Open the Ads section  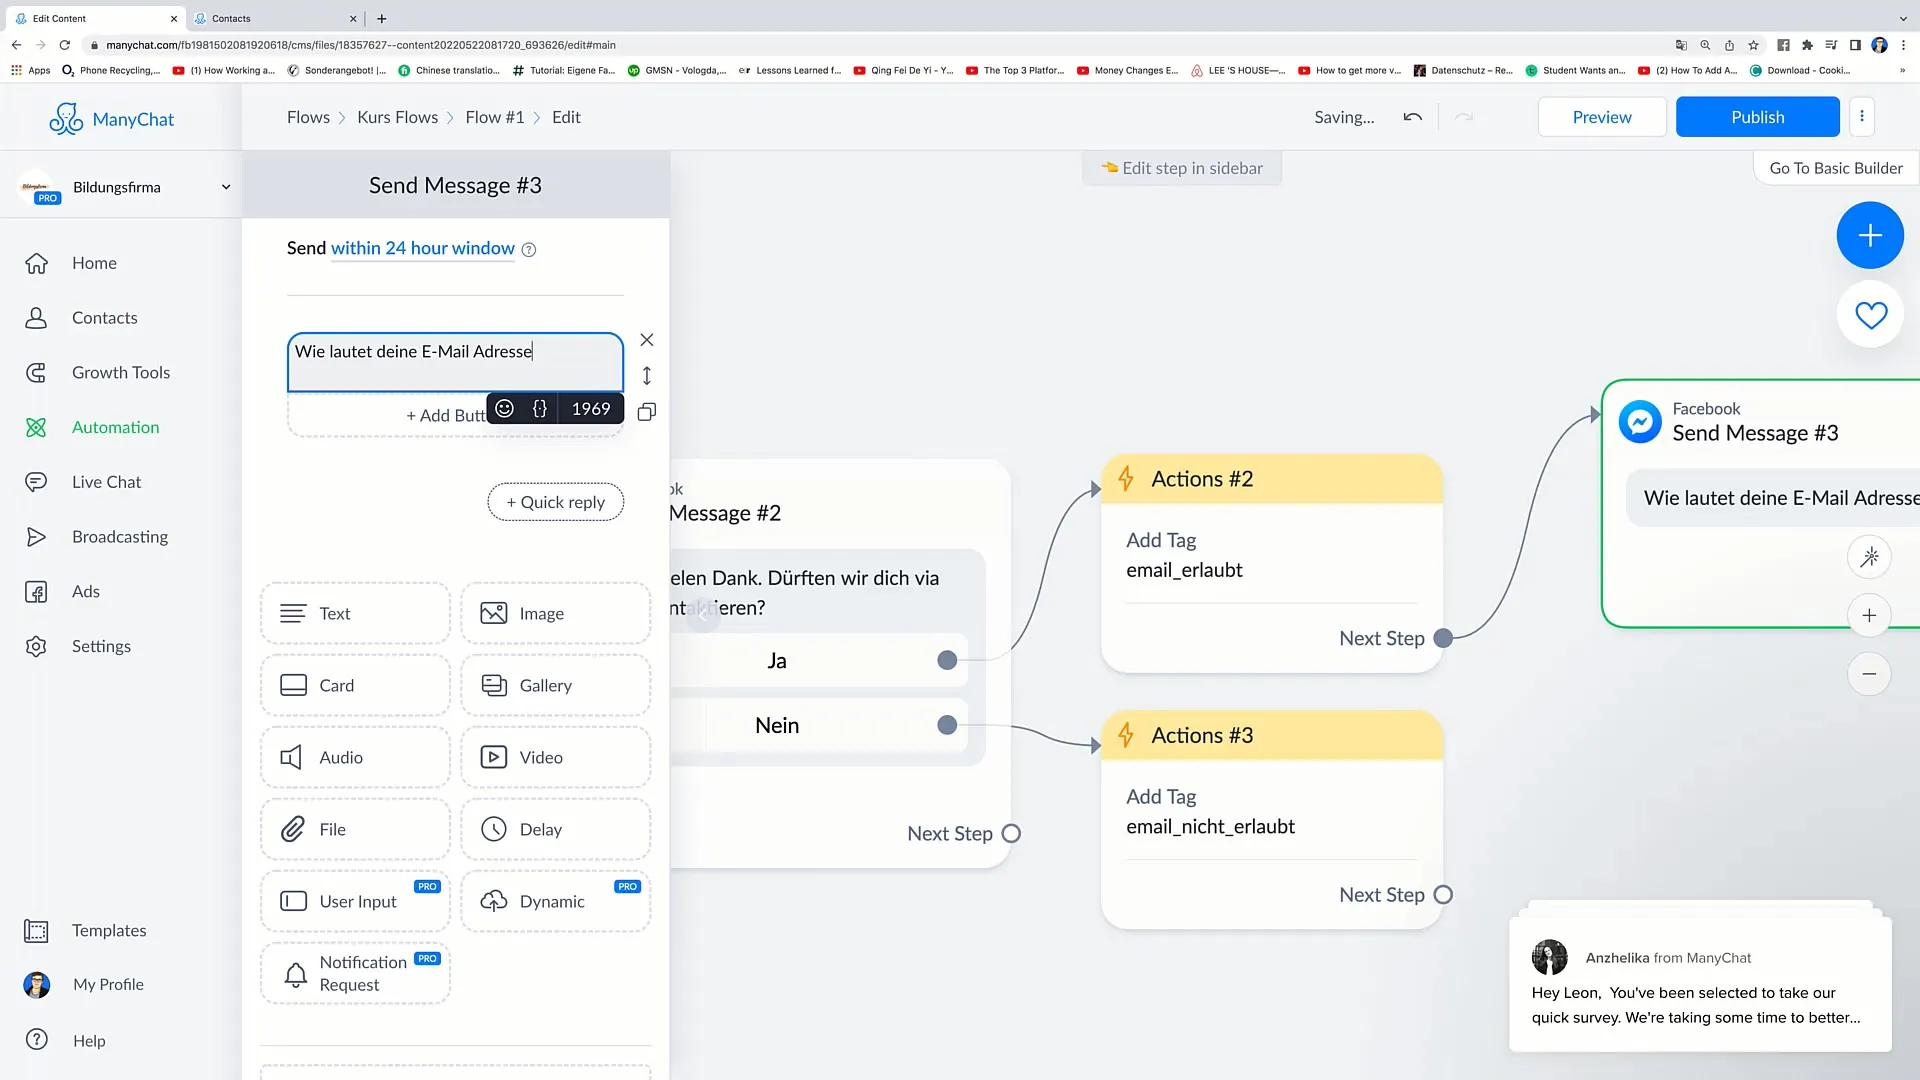coord(85,592)
